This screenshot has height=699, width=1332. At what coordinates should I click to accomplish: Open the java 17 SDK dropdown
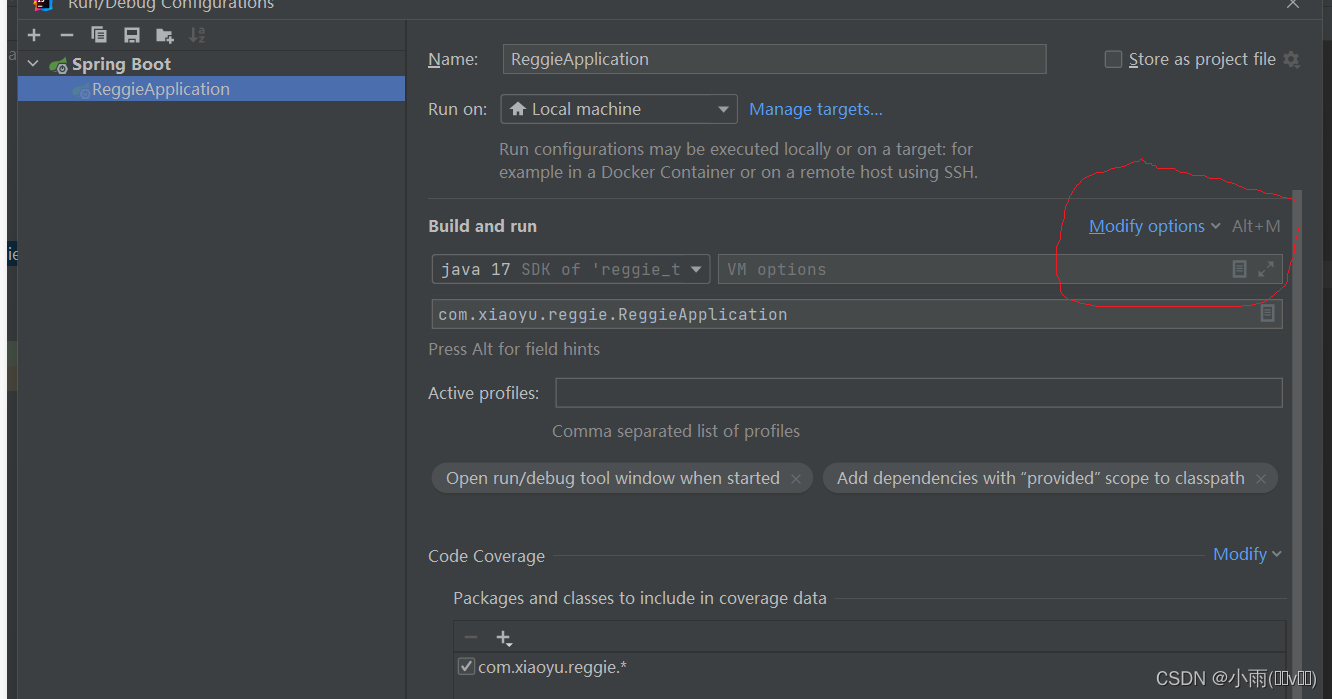(571, 269)
